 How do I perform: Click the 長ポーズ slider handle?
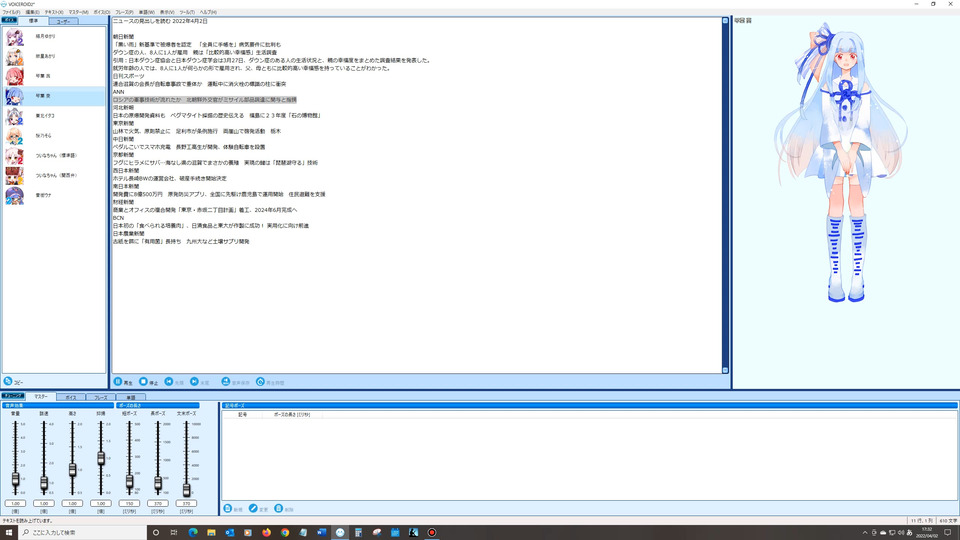[x=158, y=483]
